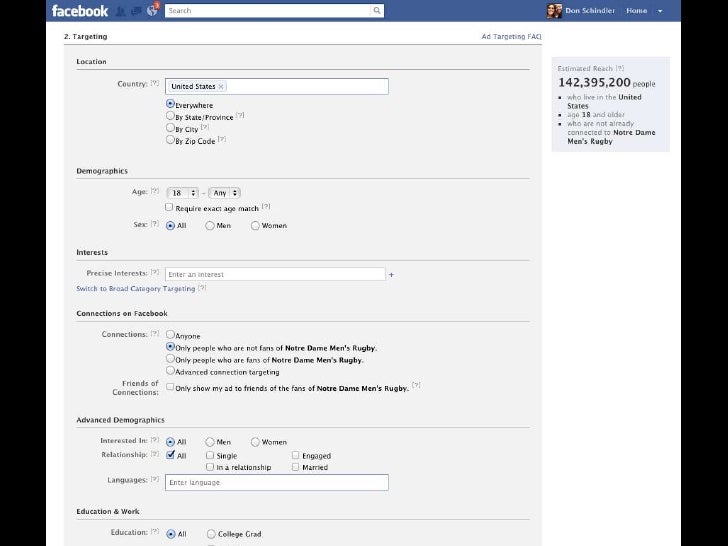Image resolution: width=728 pixels, height=546 pixels.
Task: Select Women under Sex
Action: pos(255,226)
